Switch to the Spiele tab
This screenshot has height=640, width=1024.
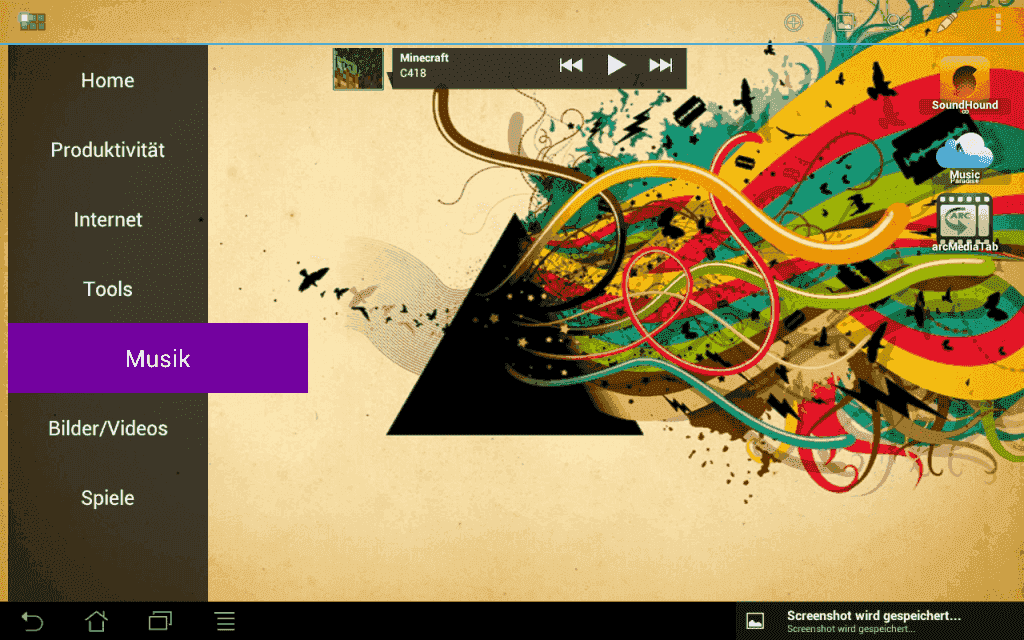108,498
